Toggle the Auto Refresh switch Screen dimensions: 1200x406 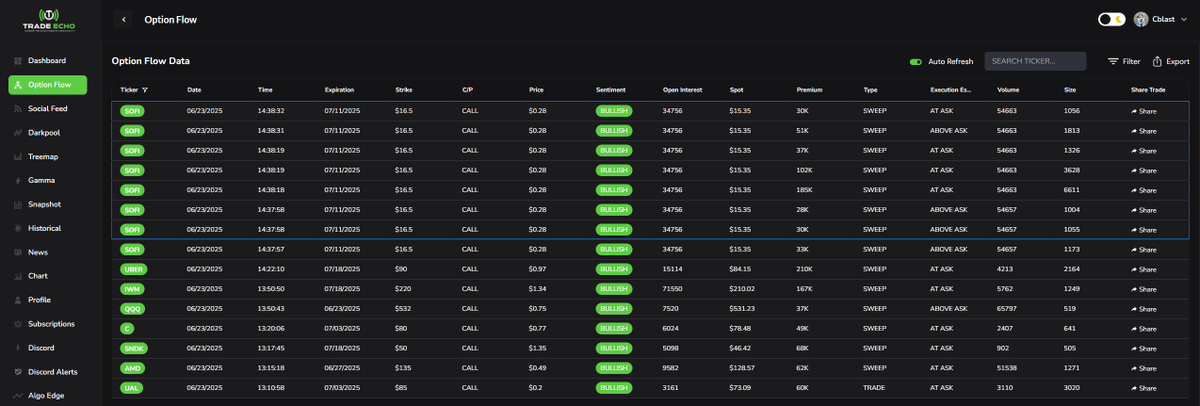tap(915, 61)
